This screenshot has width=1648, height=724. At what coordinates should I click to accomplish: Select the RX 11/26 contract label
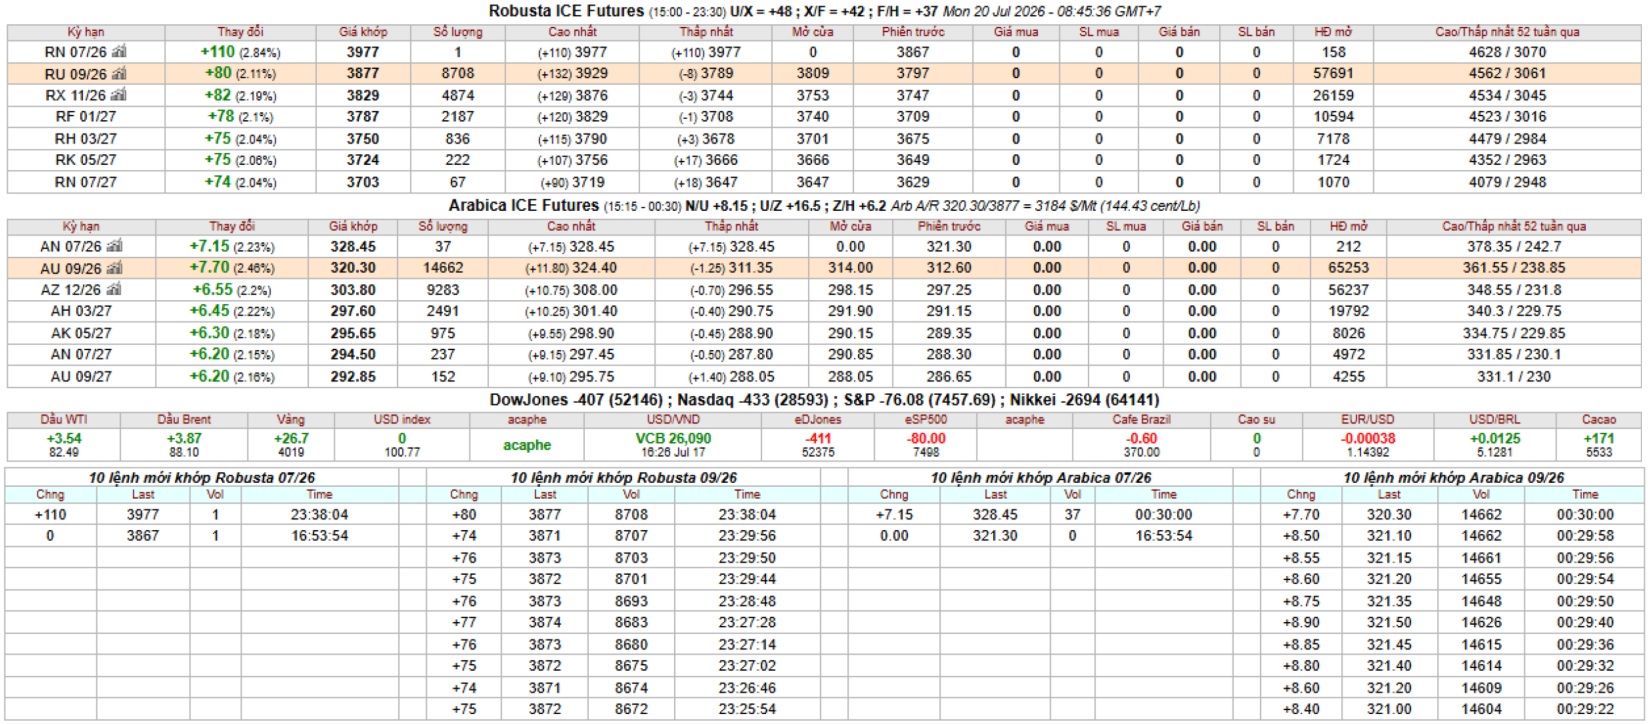(75, 96)
